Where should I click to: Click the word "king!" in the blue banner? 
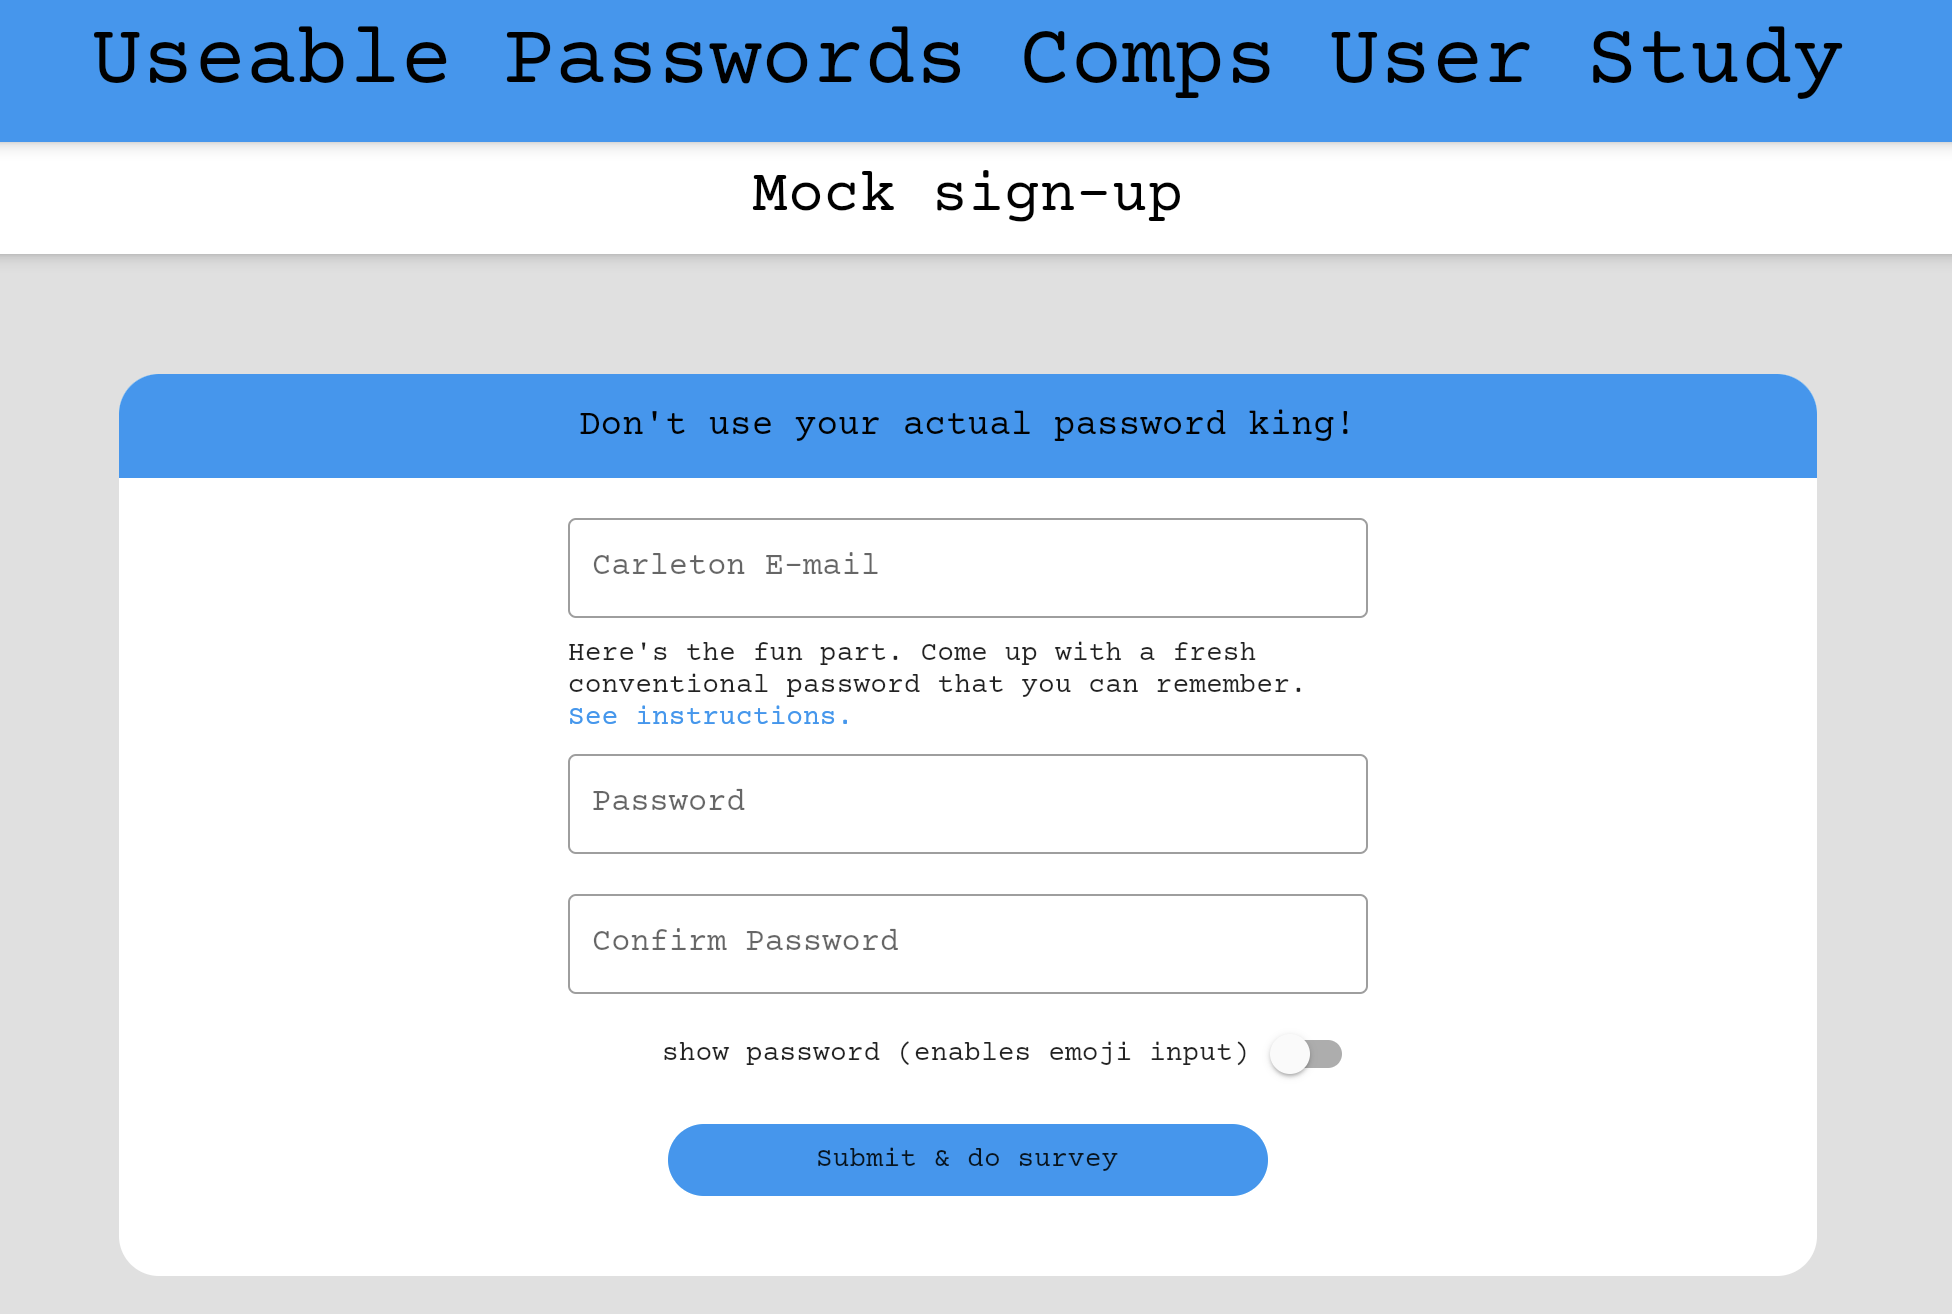1301,424
